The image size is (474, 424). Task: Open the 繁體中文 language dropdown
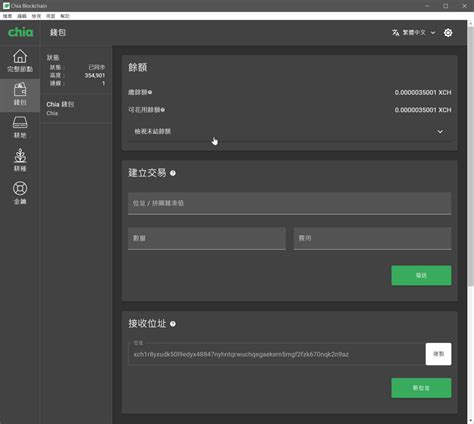(x=414, y=33)
